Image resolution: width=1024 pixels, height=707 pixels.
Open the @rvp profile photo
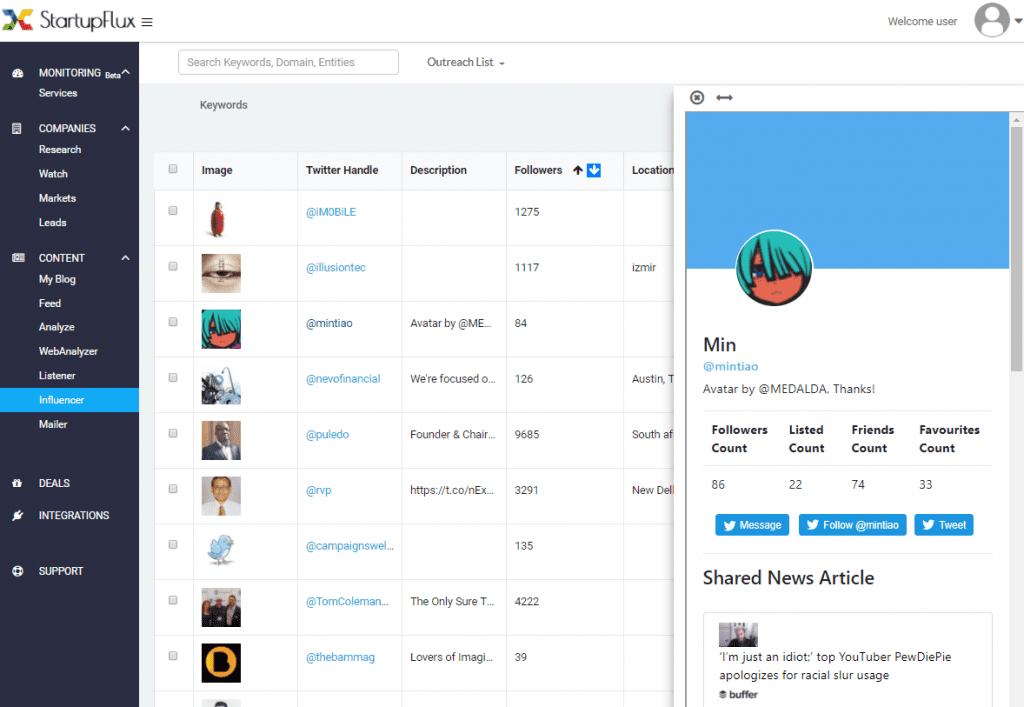221,496
